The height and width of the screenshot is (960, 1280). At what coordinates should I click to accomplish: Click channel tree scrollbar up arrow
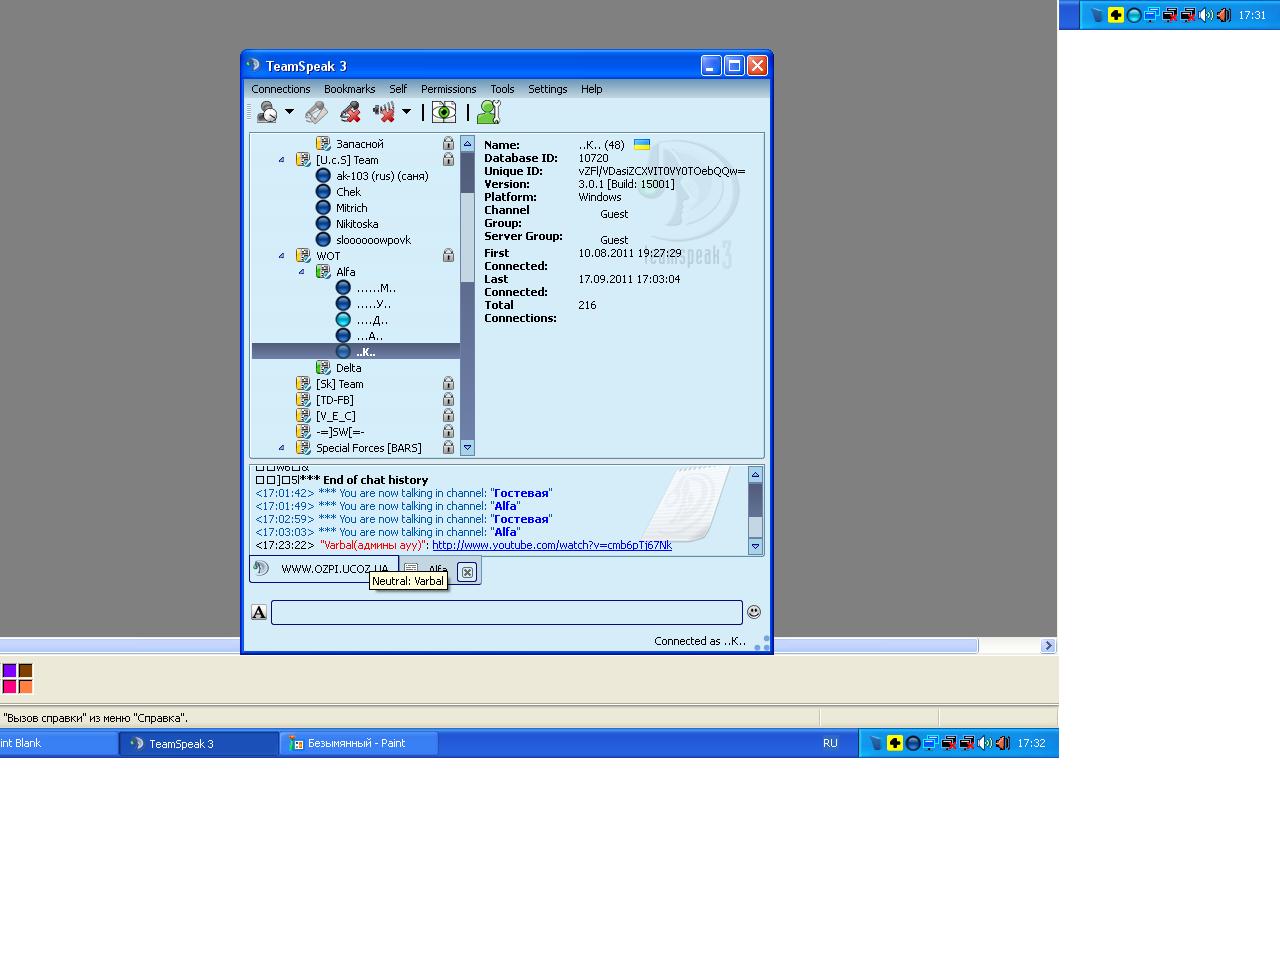(x=467, y=143)
